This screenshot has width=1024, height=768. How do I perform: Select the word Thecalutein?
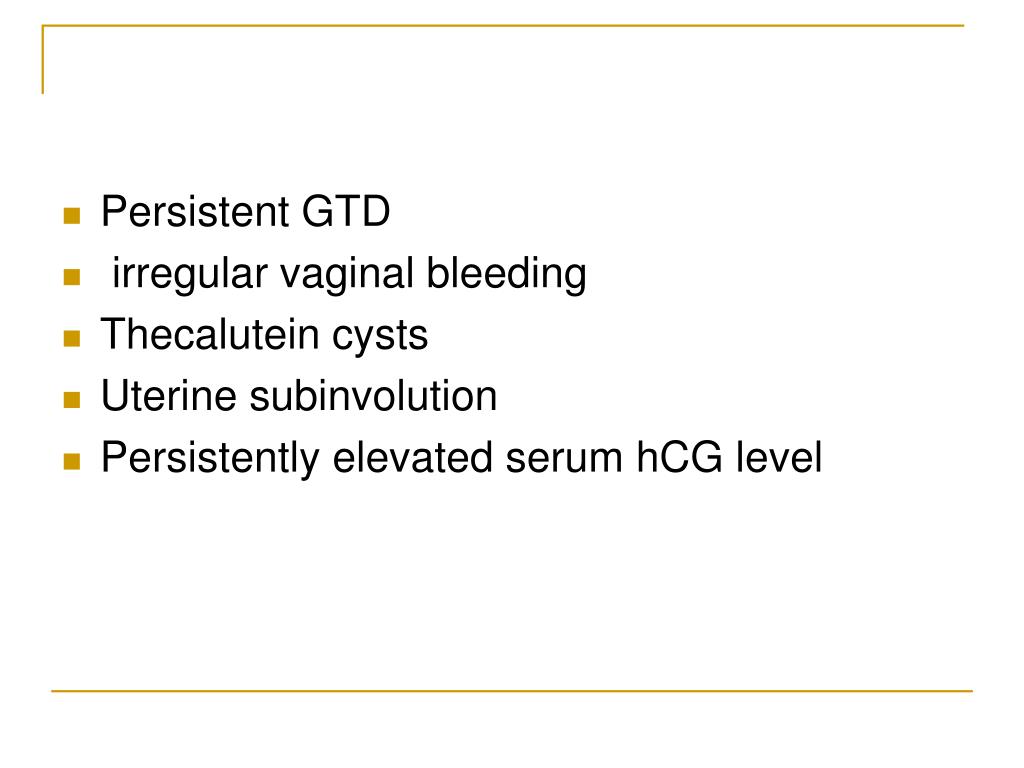(x=210, y=335)
